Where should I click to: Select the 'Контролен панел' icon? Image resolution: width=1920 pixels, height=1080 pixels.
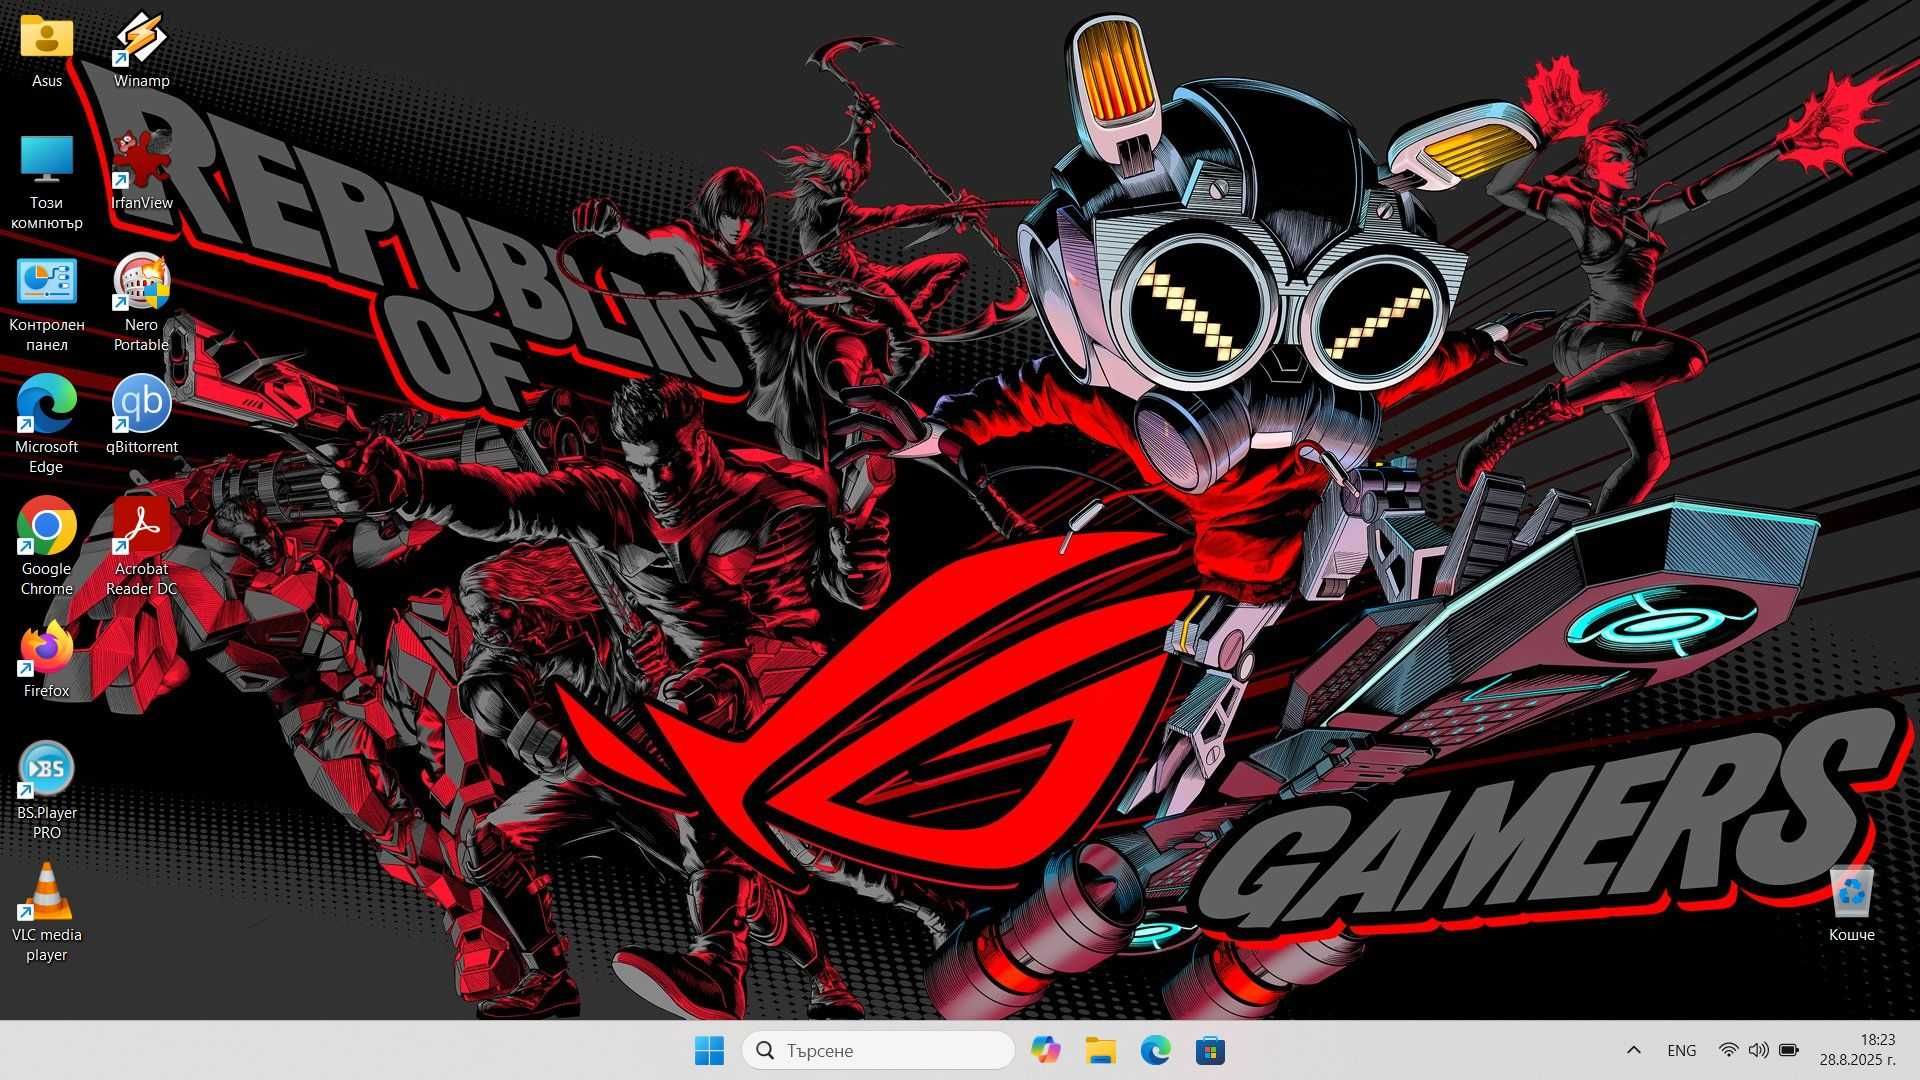(46, 305)
